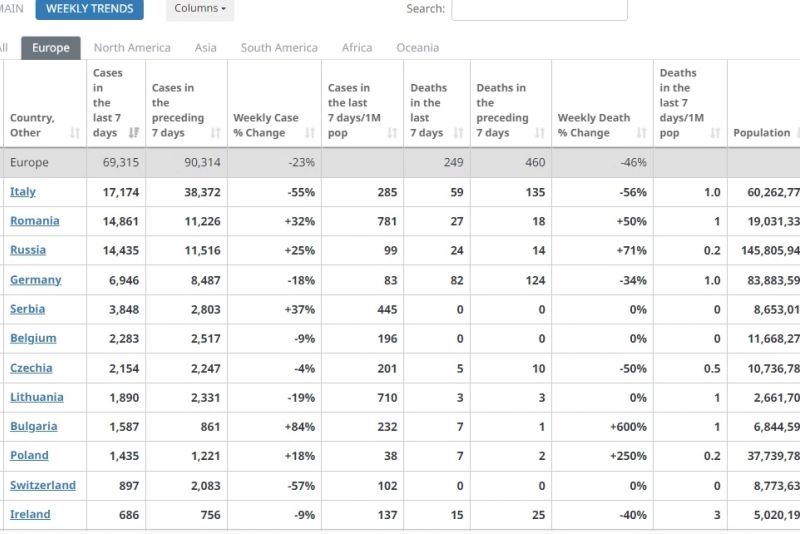800x534 pixels.
Task: Sort Weekly Case % Change column
Action: 310,133
